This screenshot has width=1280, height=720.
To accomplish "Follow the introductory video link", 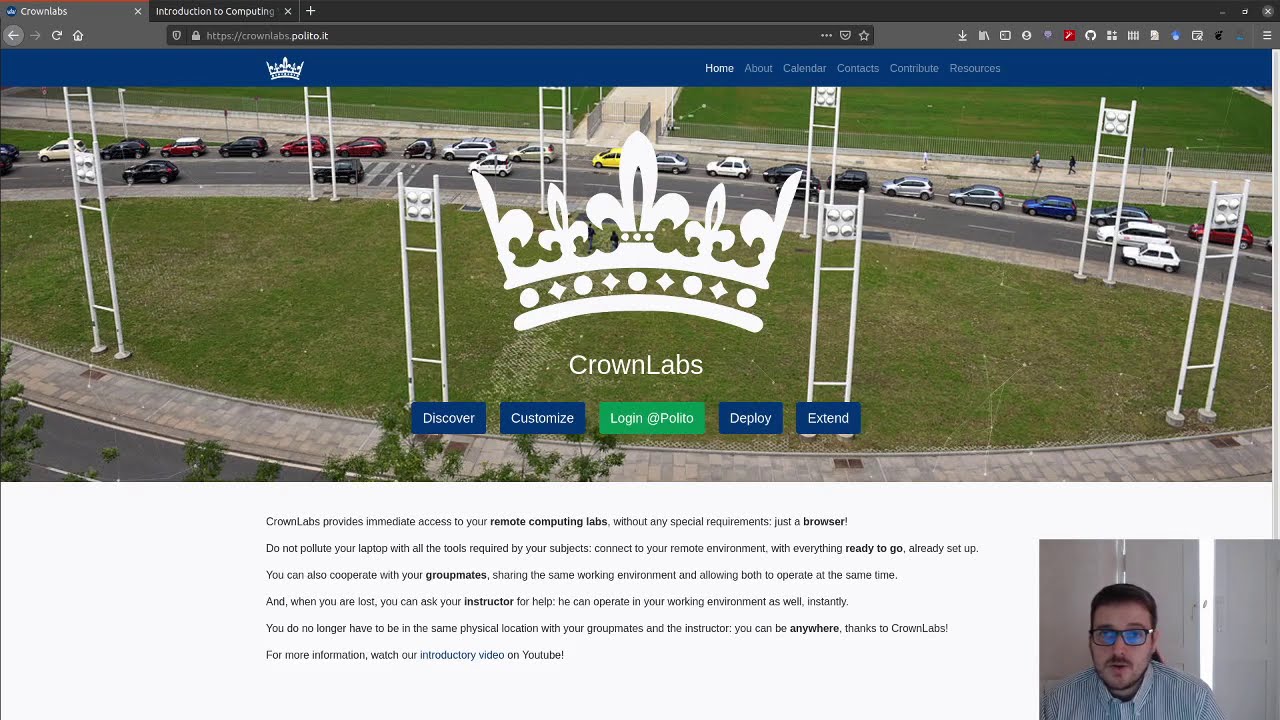I will (x=462, y=655).
